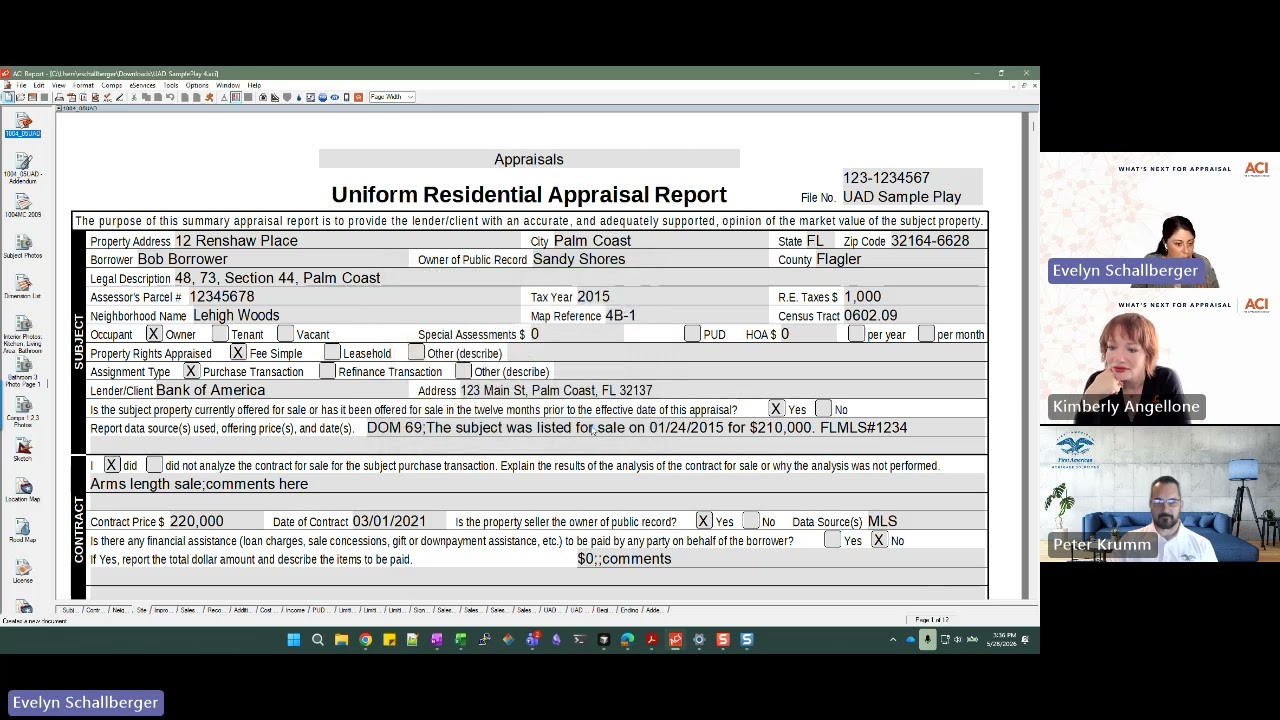This screenshot has width=1280, height=720.
Task: Open Bathroom 3 Photo Page in sidebar
Action: 22,372
